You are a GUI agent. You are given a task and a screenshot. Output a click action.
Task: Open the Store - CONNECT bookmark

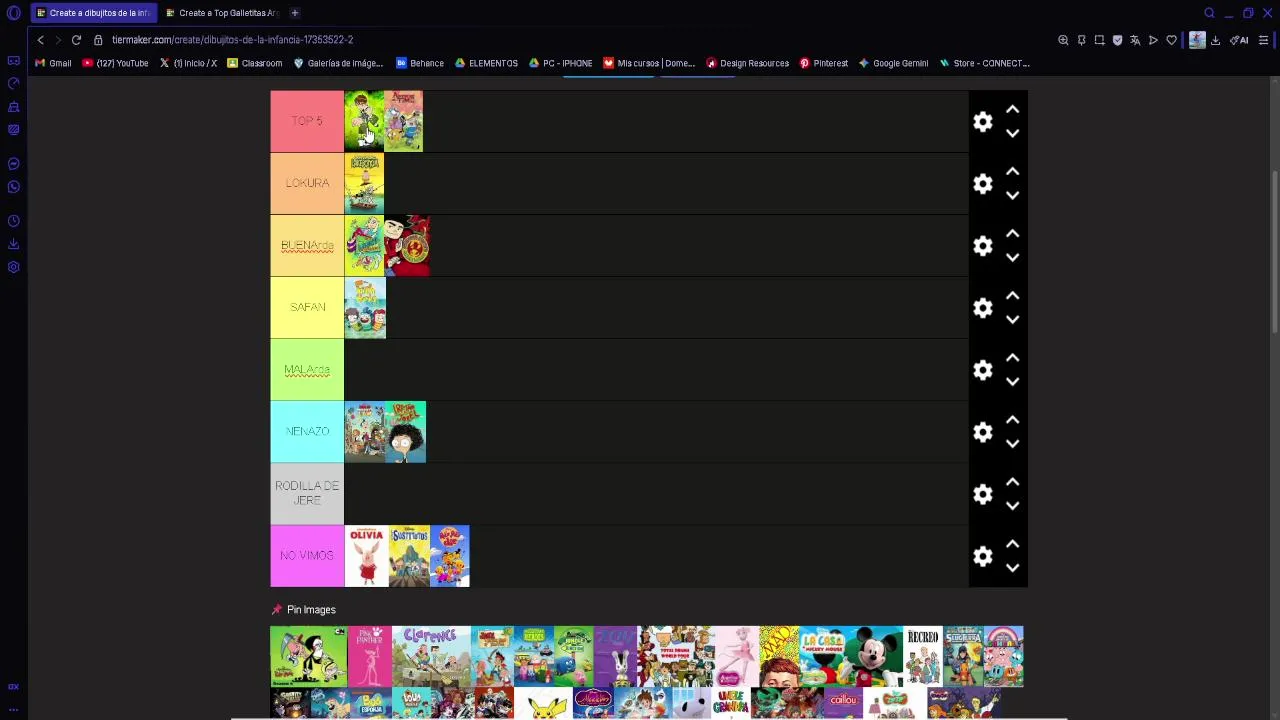coord(984,63)
